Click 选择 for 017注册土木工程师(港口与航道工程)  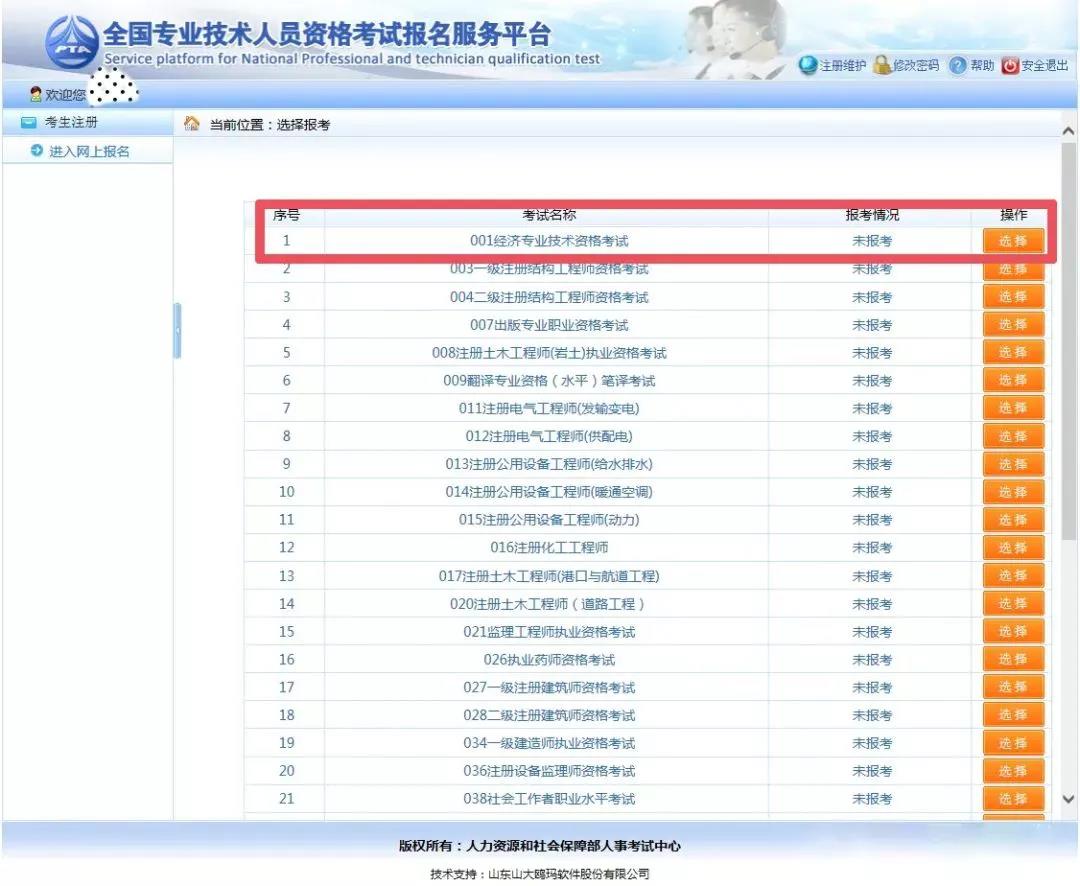1013,576
